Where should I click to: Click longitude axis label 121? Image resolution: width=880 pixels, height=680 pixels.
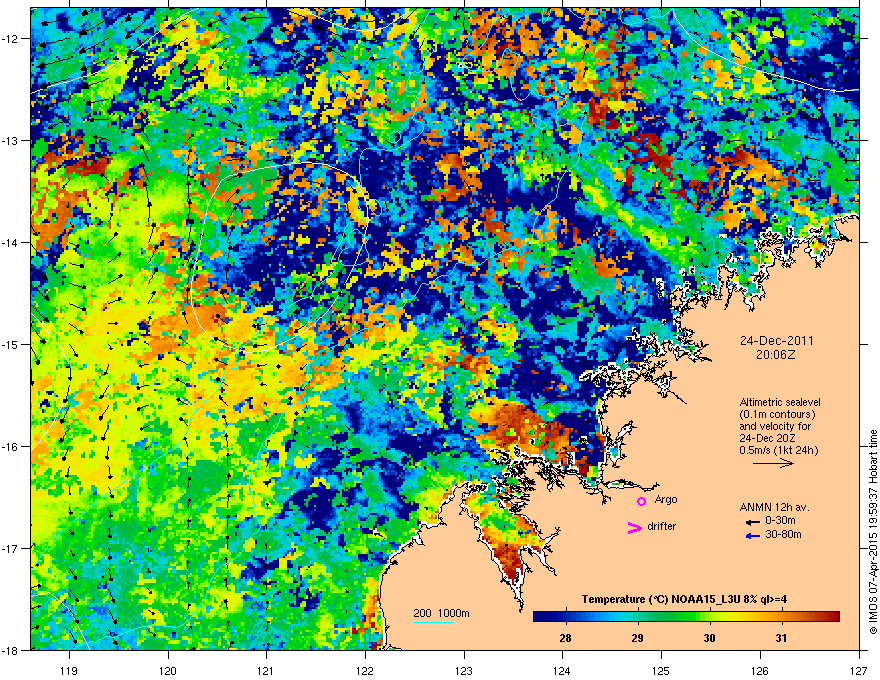[x=266, y=670]
